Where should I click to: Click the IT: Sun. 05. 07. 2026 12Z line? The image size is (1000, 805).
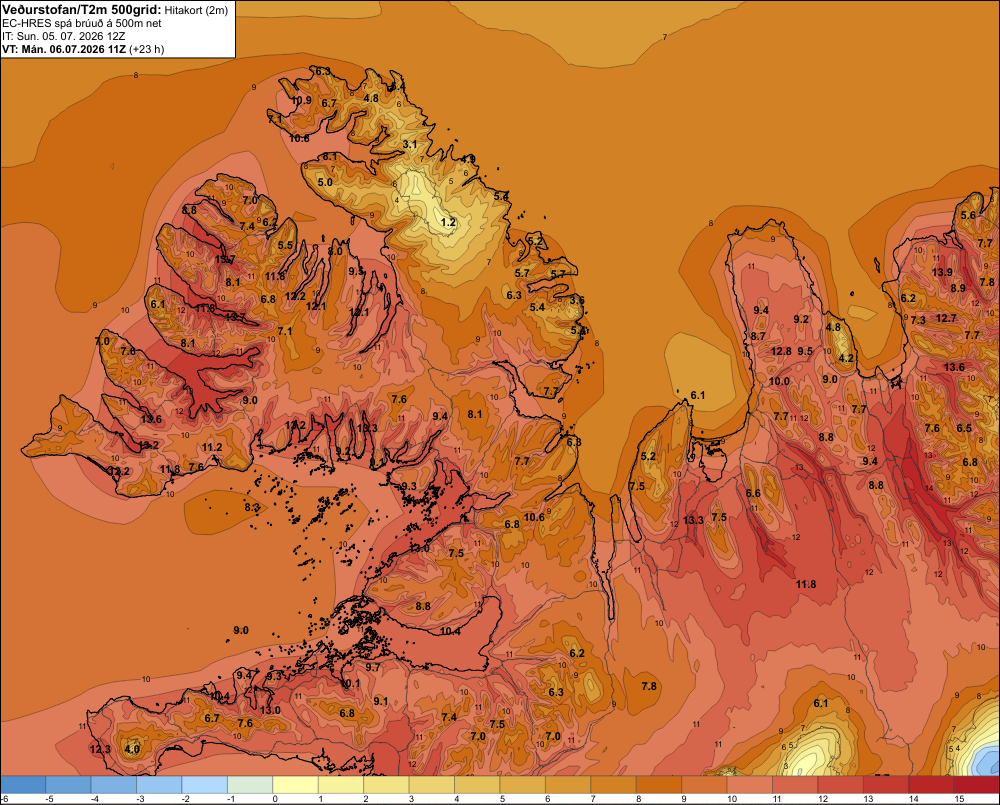point(63,36)
